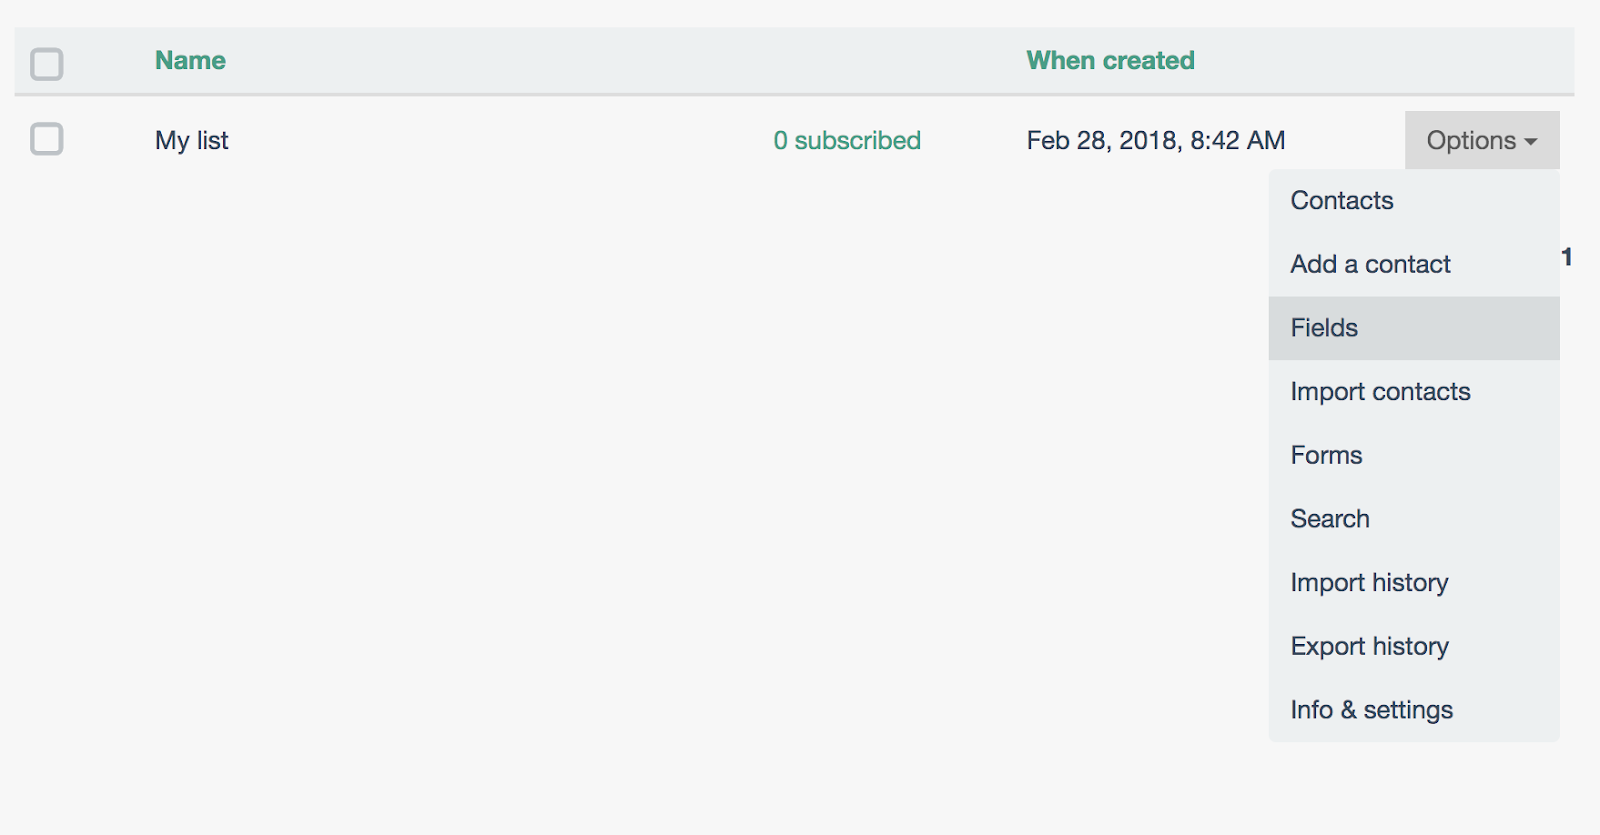The image size is (1600, 835).
Task: Select Add a contact menu entry
Action: tap(1370, 264)
